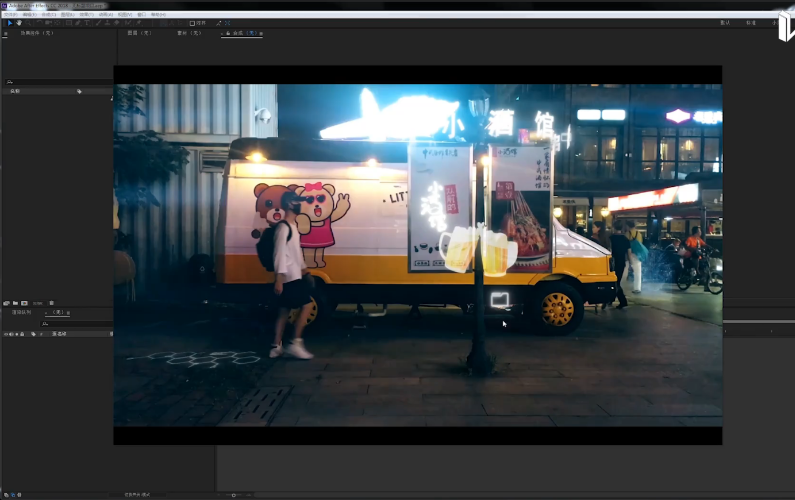Click the trash delete icon in Project panel
The width and height of the screenshot is (795, 500).
[52, 302]
